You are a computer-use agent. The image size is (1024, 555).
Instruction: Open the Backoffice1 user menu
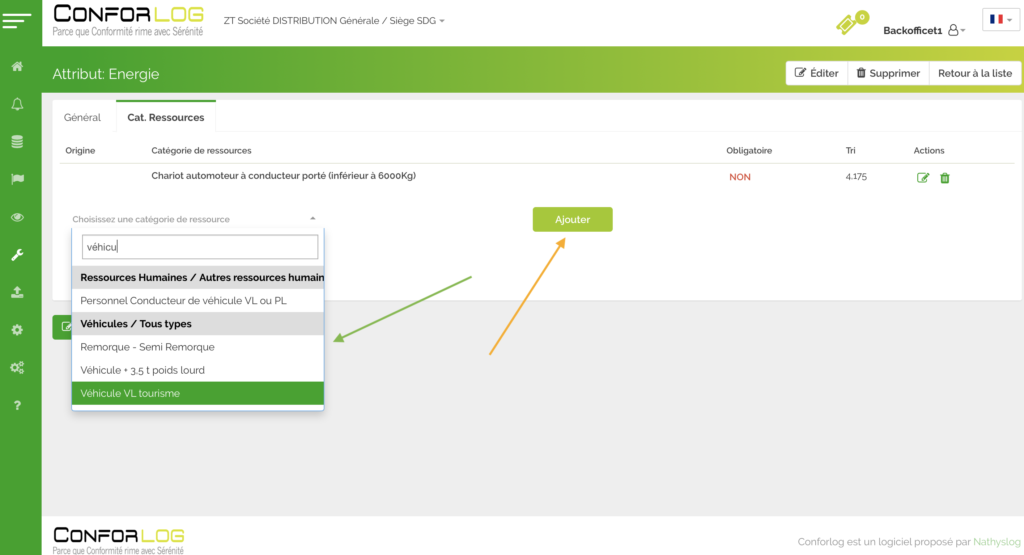pyautogui.click(x=923, y=31)
